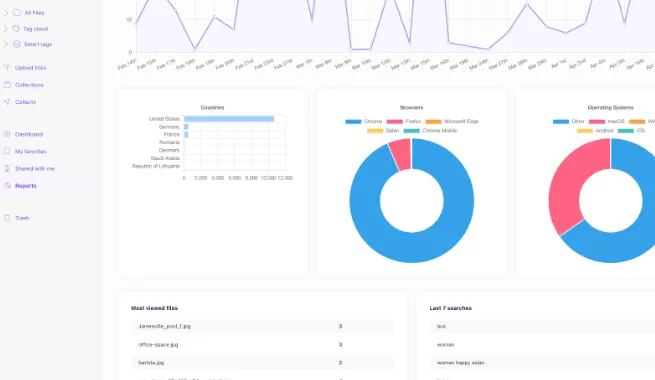Click the Trash icon
The width and height of the screenshot is (655, 380).
click(x=7, y=218)
